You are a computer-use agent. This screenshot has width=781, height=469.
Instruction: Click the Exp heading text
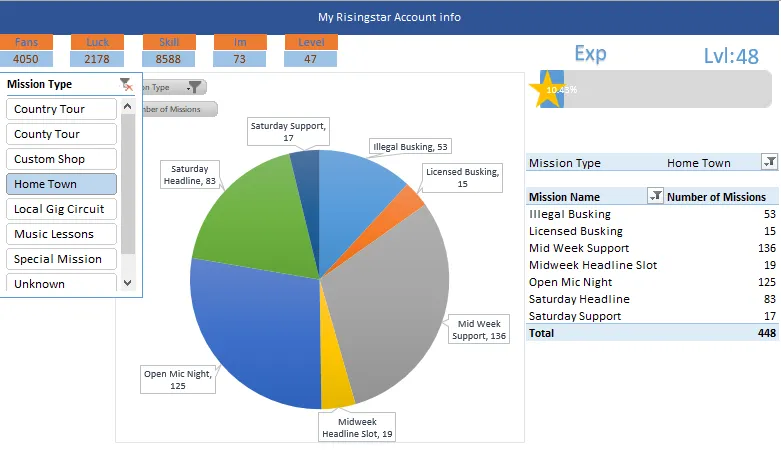pos(590,53)
